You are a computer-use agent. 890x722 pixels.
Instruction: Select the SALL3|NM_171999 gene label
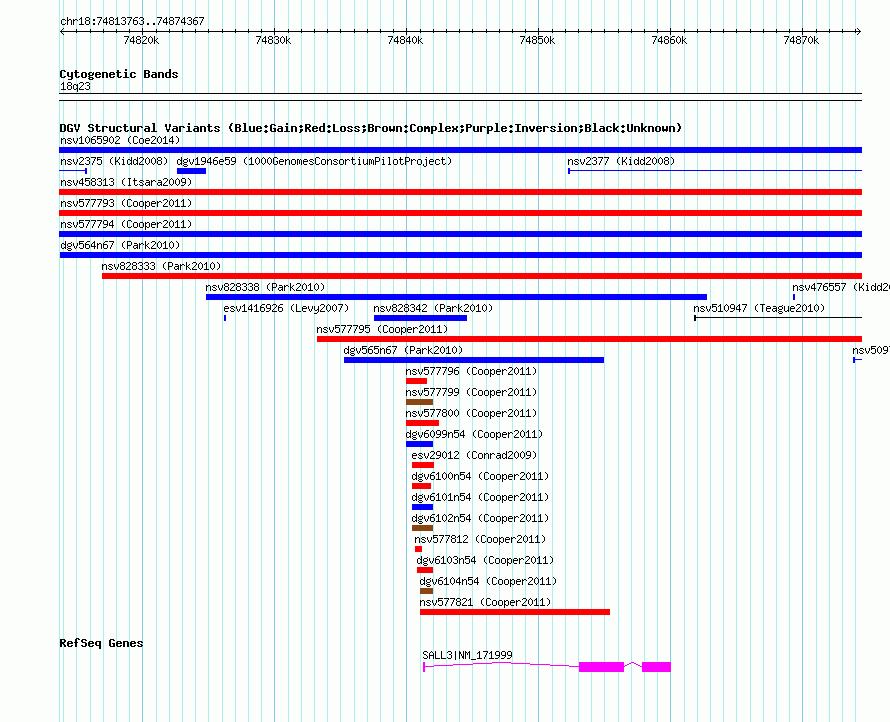pos(468,655)
